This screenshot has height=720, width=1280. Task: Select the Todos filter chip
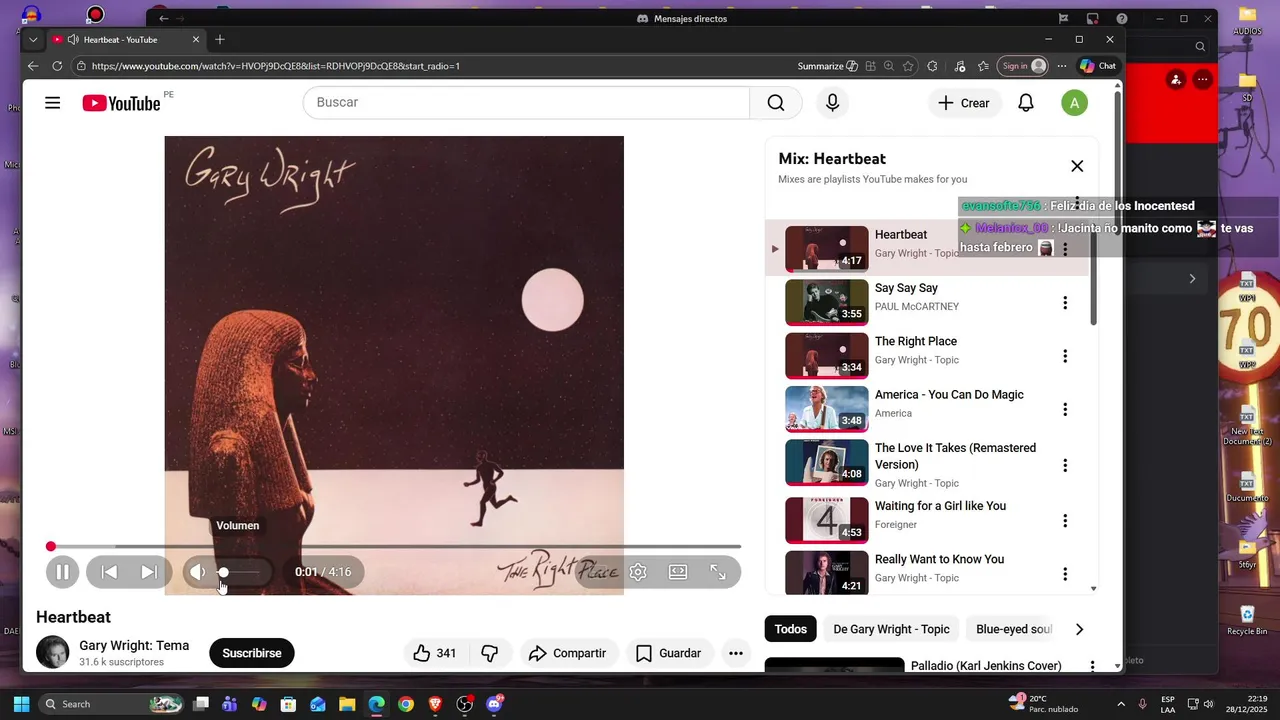[x=790, y=629]
